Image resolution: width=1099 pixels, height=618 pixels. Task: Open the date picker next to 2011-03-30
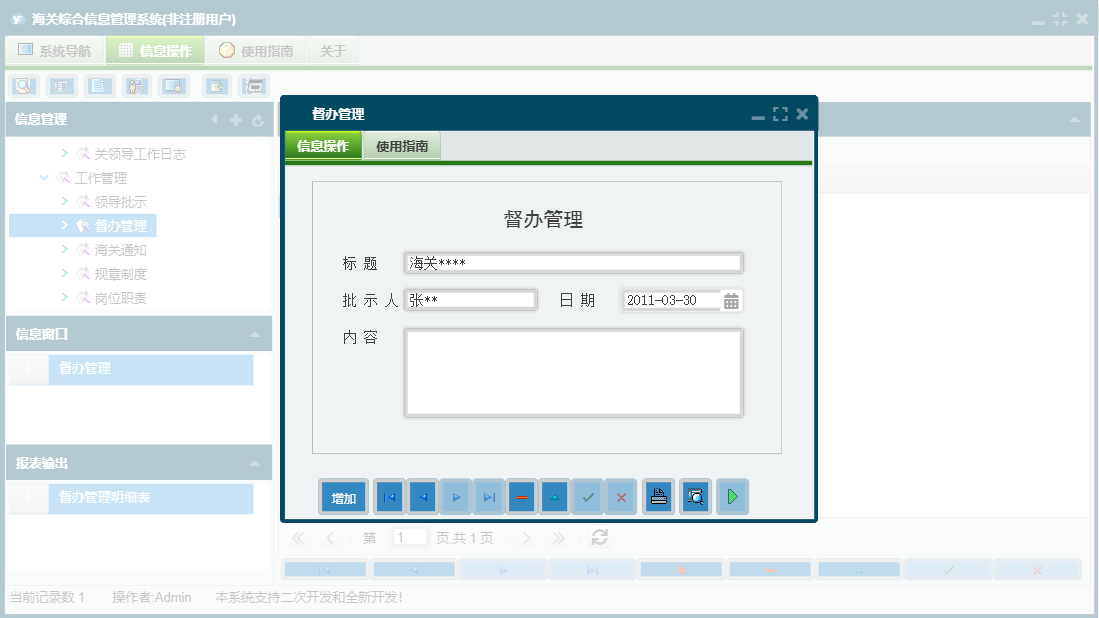point(730,299)
